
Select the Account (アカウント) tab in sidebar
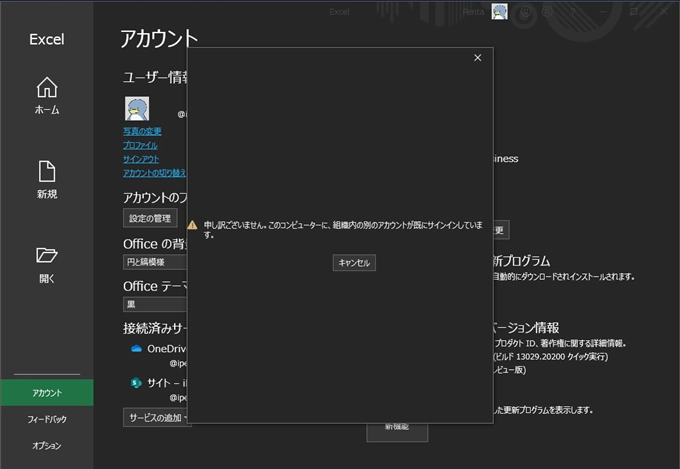tap(47, 393)
